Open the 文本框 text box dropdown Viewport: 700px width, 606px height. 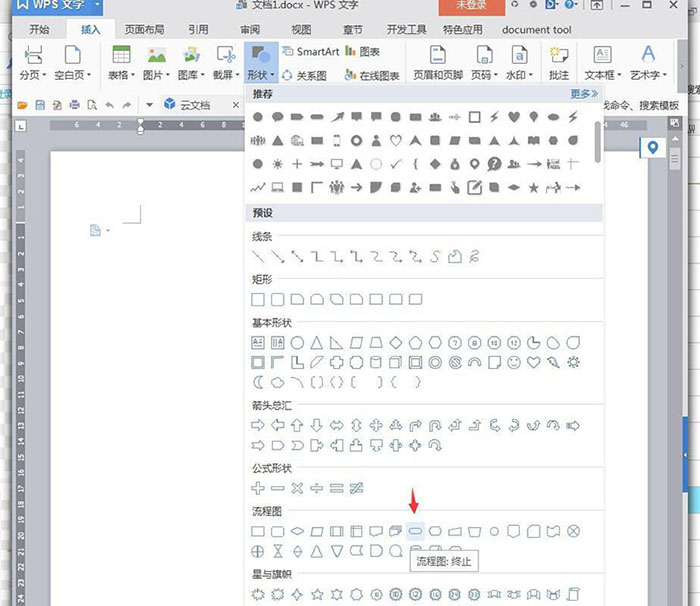[603, 63]
